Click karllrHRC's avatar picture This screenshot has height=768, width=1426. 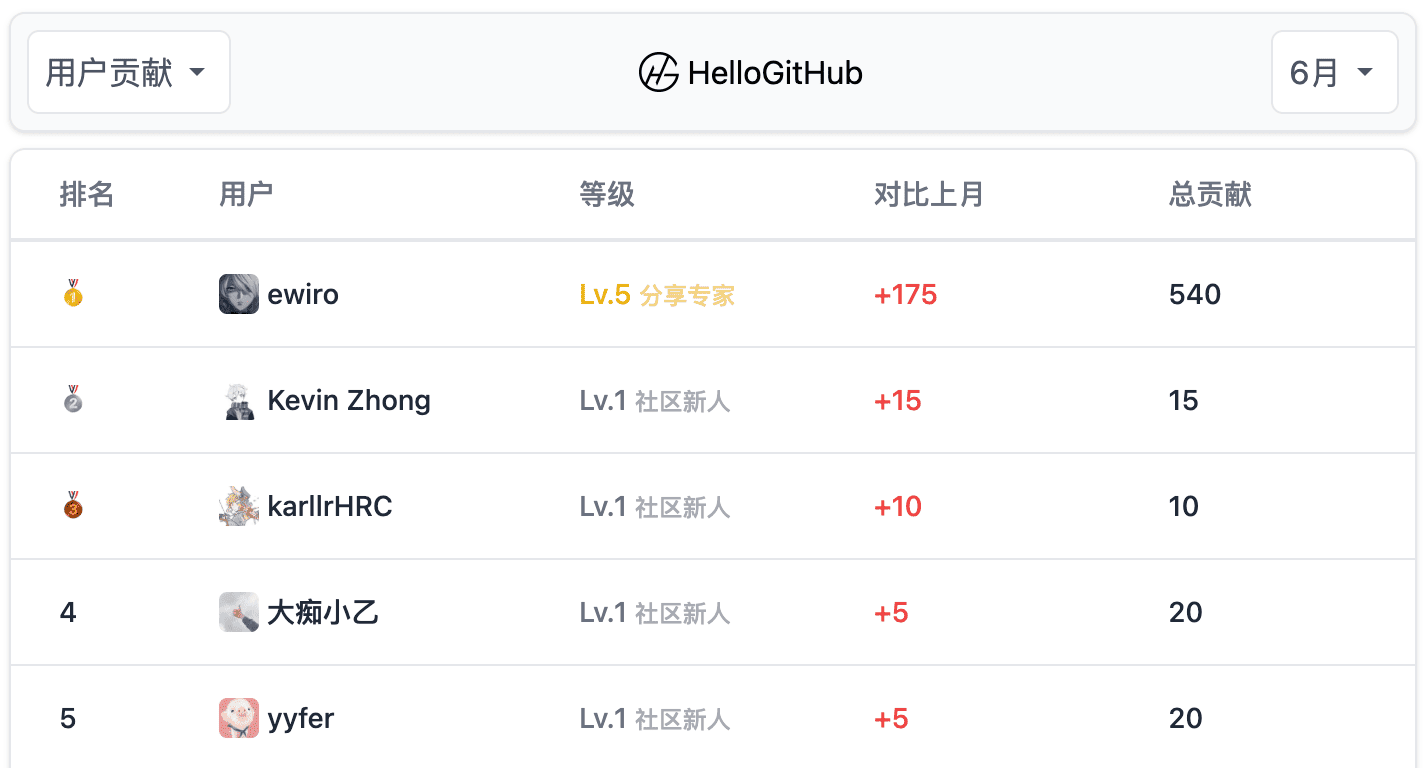click(239, 506)
